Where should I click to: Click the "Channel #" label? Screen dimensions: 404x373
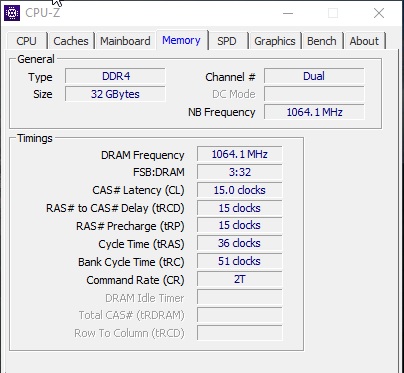(x=230, y=77)
